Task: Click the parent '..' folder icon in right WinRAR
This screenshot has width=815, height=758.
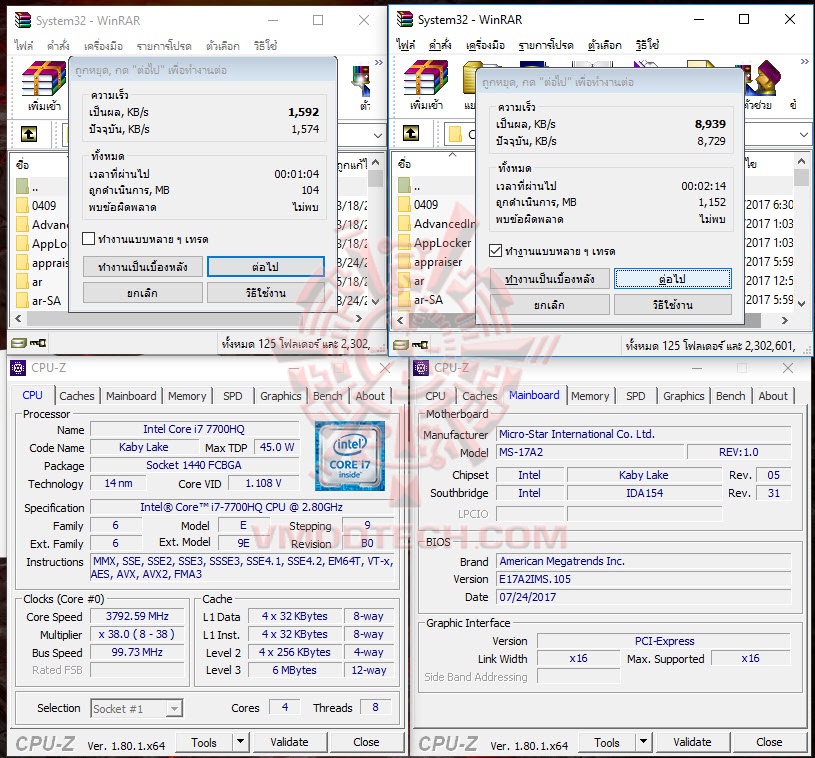Action: click(x=404, y=185)
